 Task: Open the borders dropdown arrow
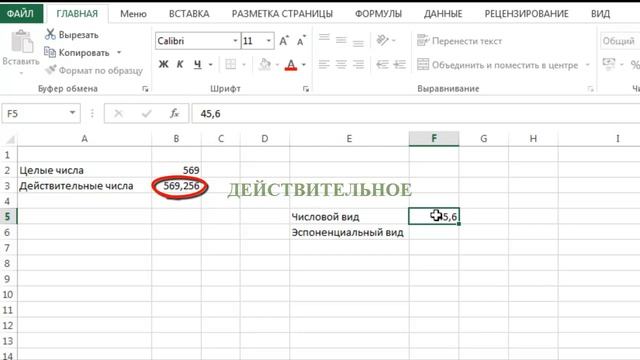coord(244,64)
